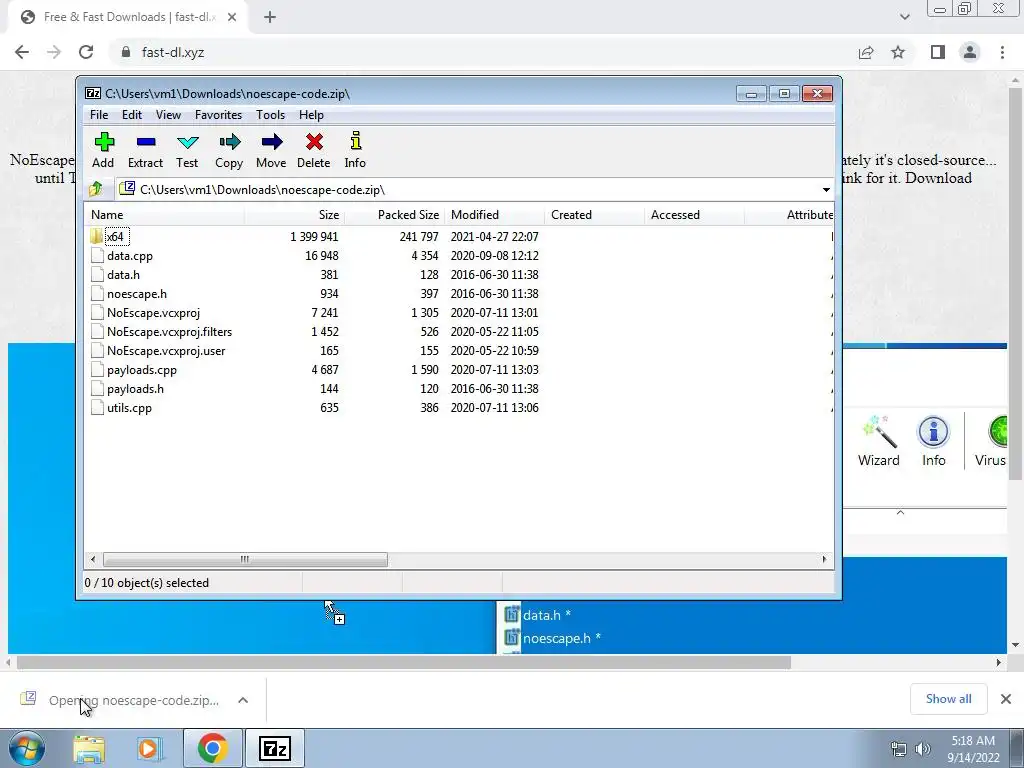Collapse the webpage panel caret

coord(900,513)
